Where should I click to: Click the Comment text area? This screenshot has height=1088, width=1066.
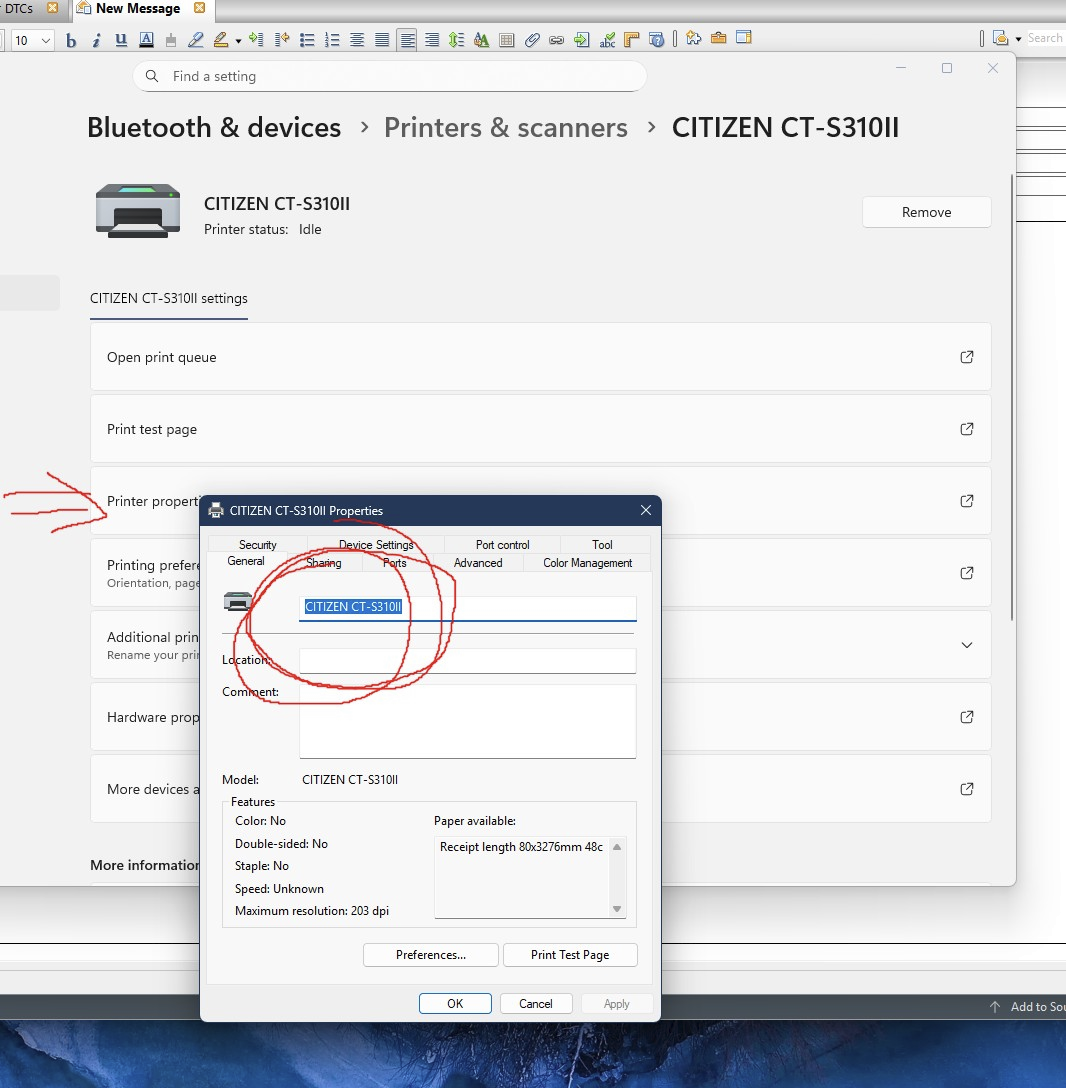pyautogui.click(x=468, y=722)
